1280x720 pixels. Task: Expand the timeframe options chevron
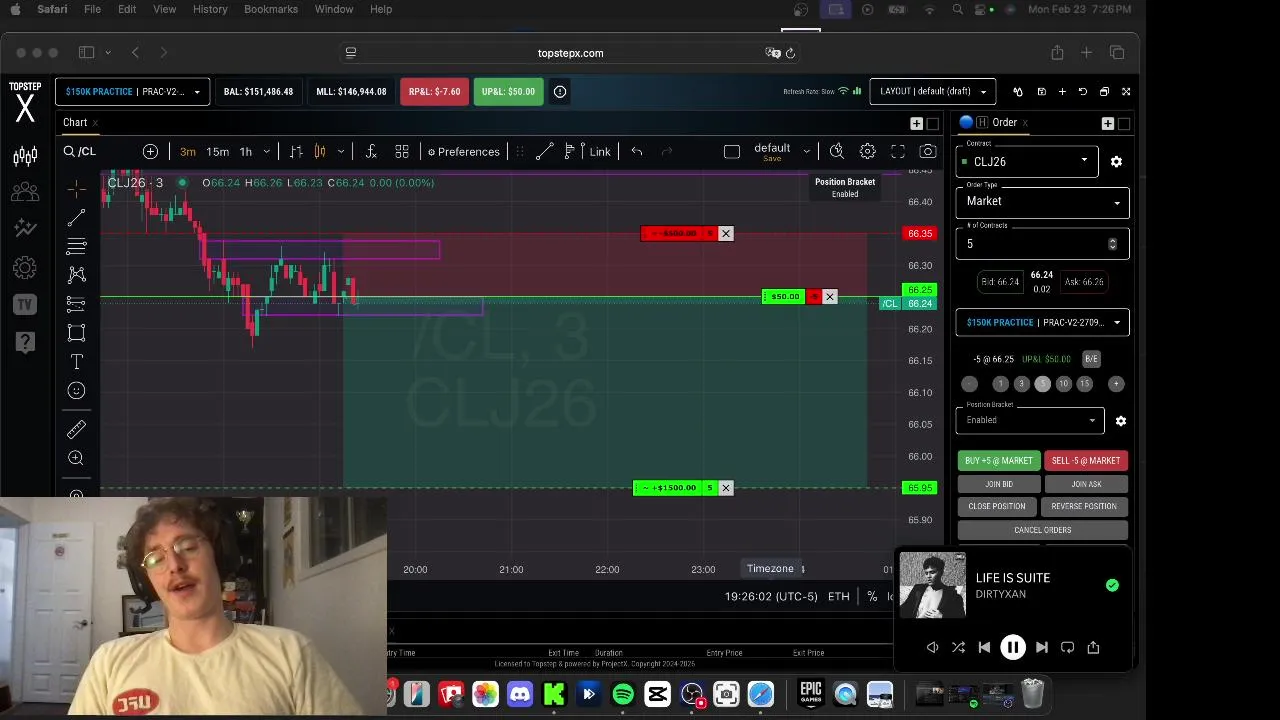pyautogui.click(x=266, y=152)
